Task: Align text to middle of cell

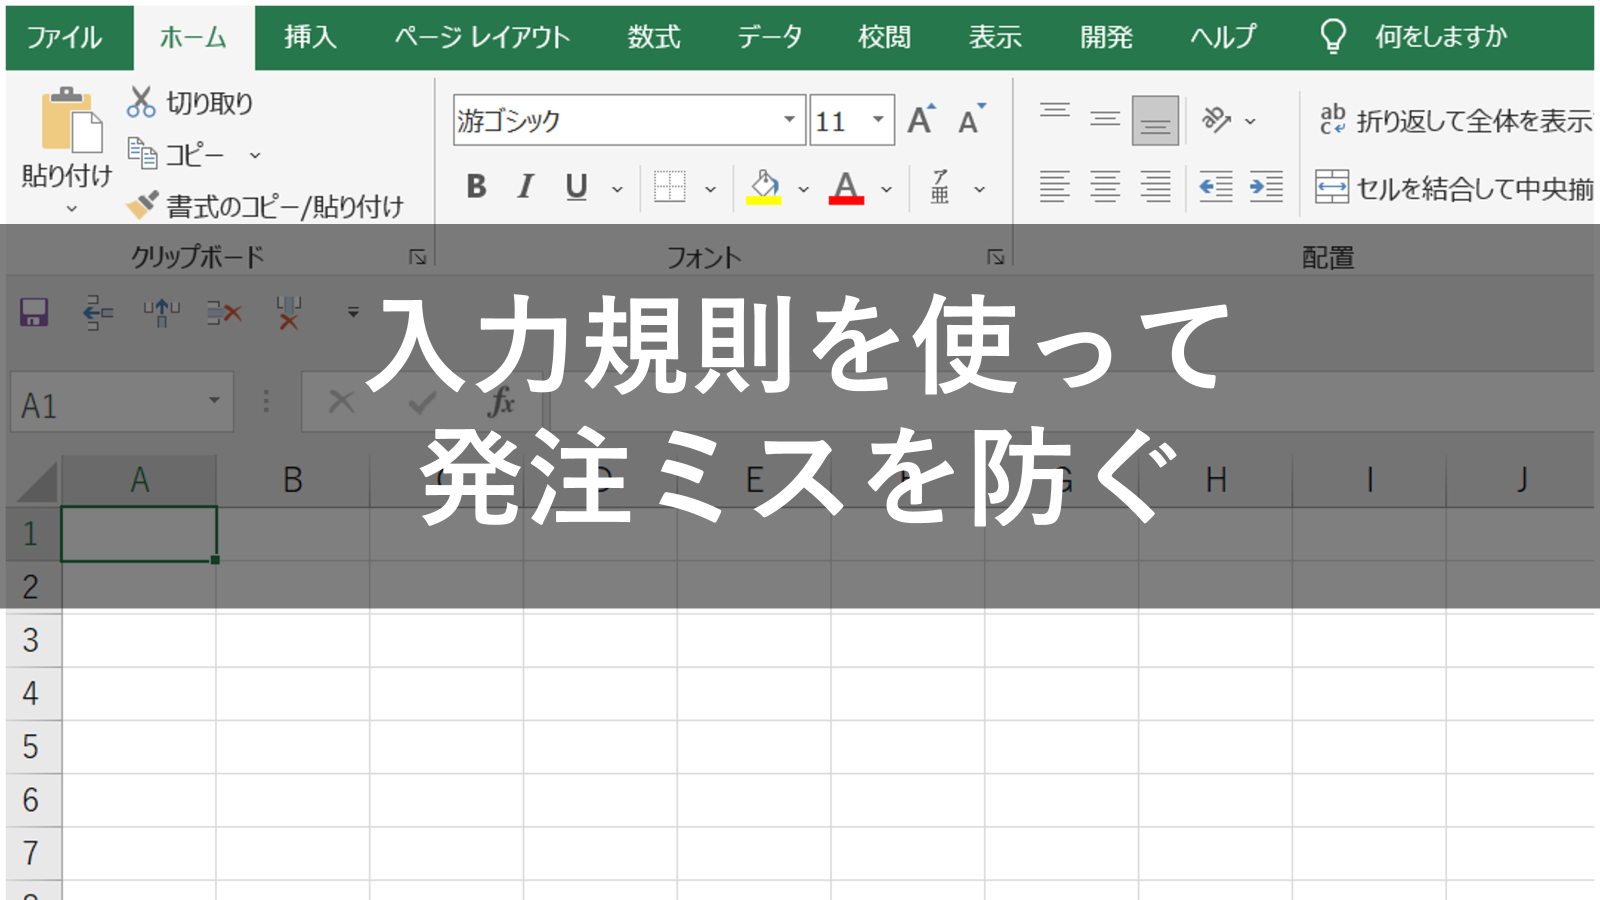Action: tap(1105, 120)
